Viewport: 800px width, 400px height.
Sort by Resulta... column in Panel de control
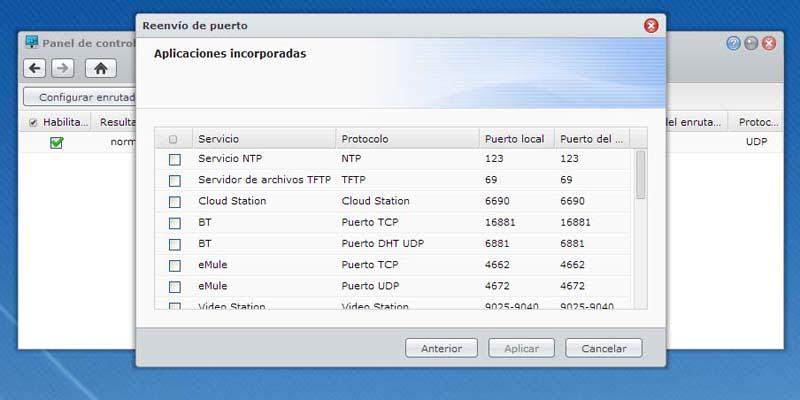coord(115,122)
